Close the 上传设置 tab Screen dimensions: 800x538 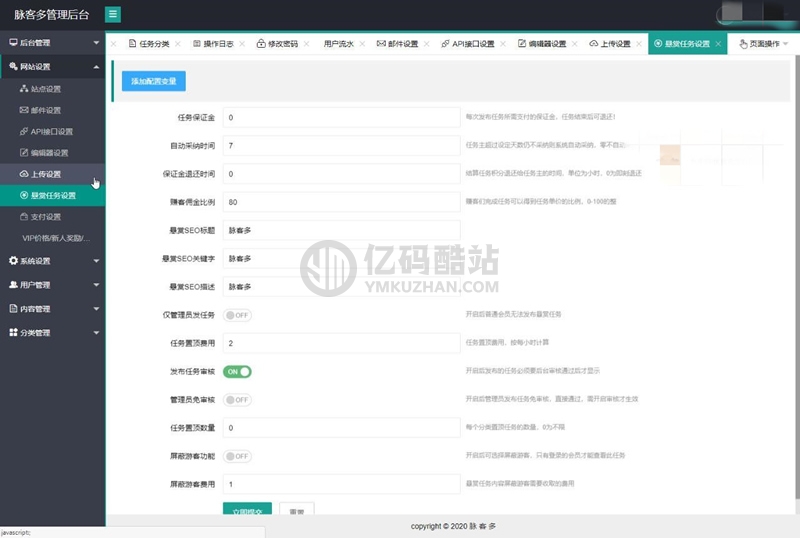[x=639, y=44]
